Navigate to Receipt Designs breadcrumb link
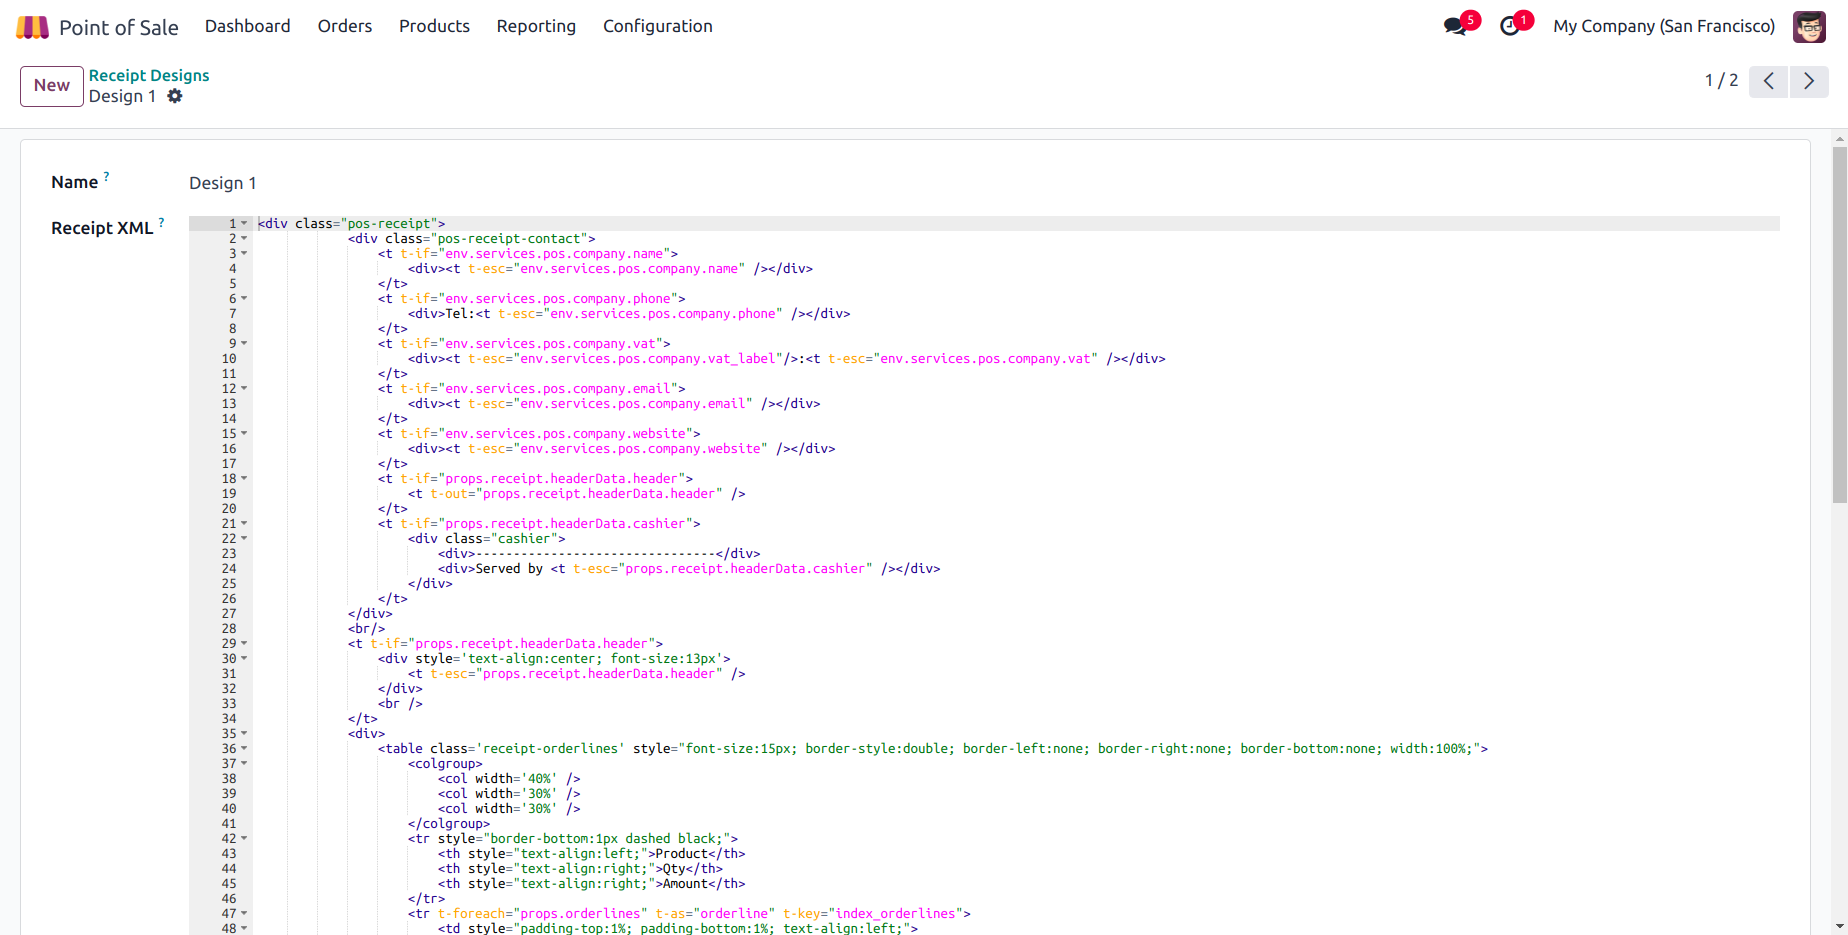Viewport: 1848px width, 935px height. tap(149, 75)
